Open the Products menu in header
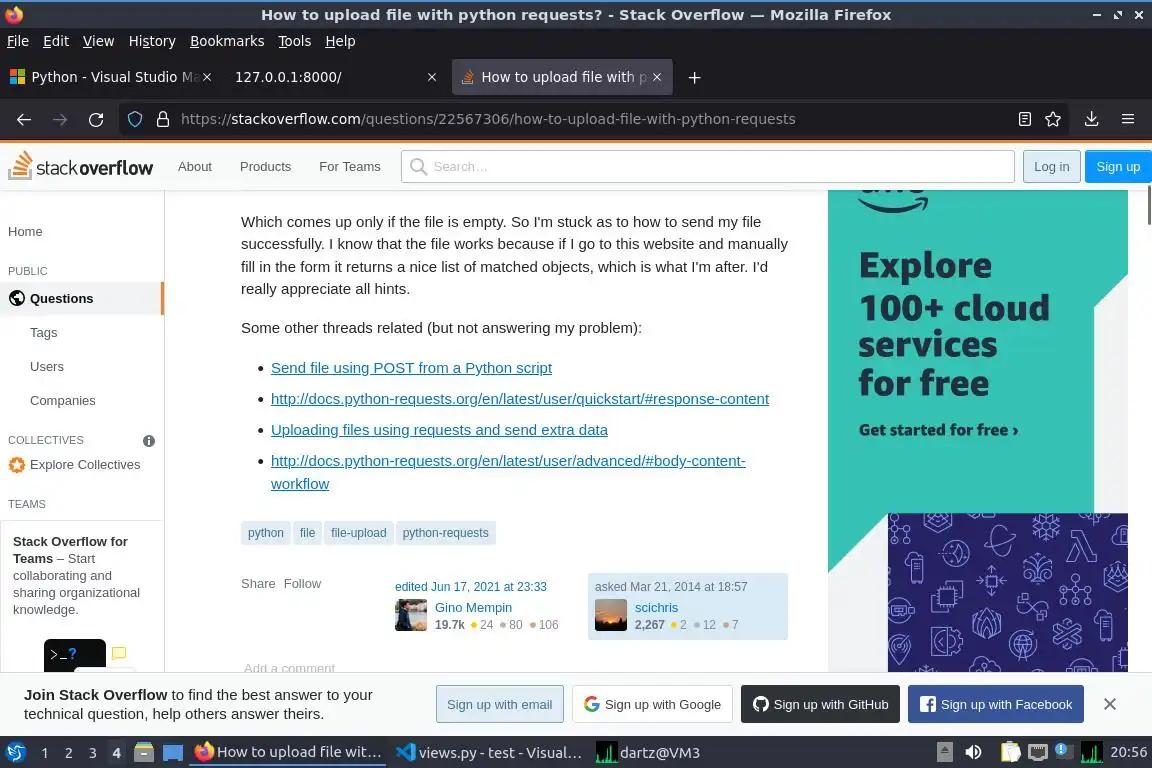The image size is (1152, 768). point(265,167)
